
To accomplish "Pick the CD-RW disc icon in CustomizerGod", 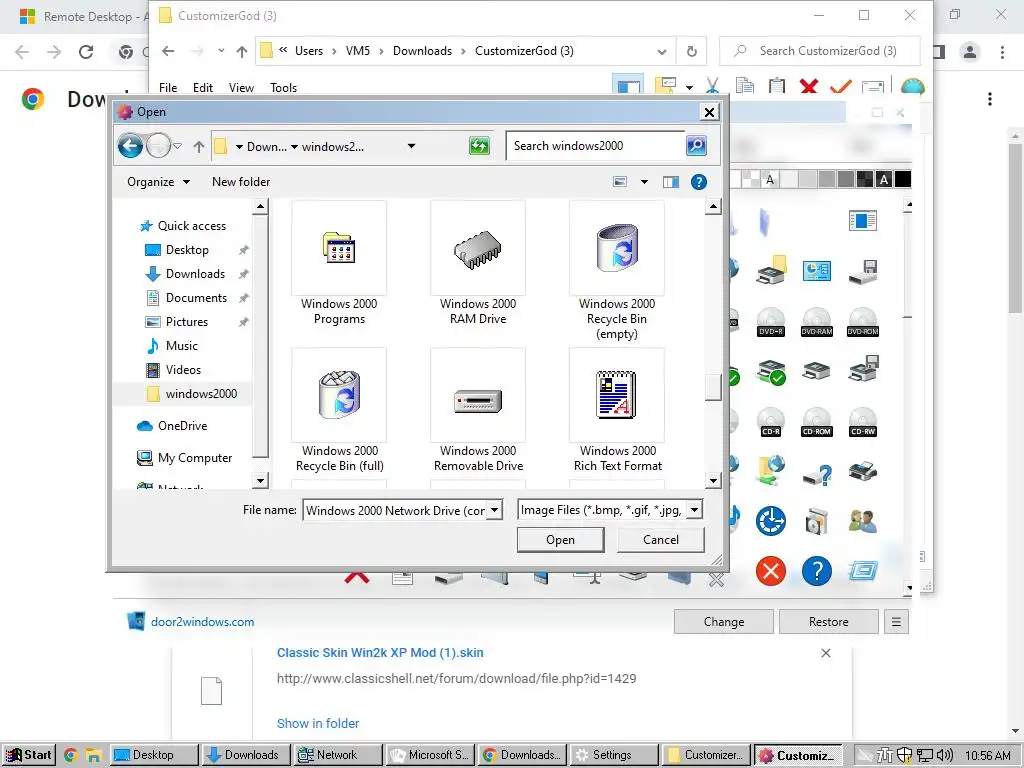I will click(x=863, y=422).
